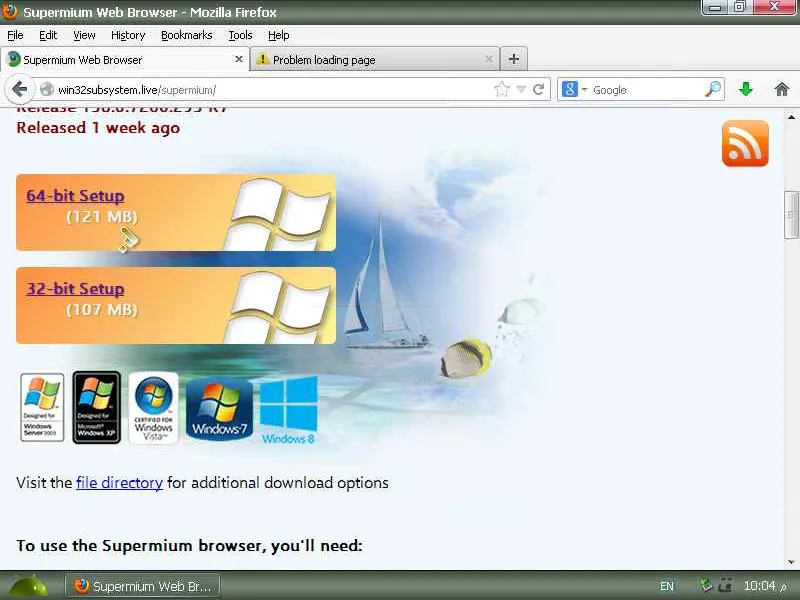This screenshot has width=800, height=600.
Task: Click the Windows Server 2003 logo badge
Action: pos(42,407)
